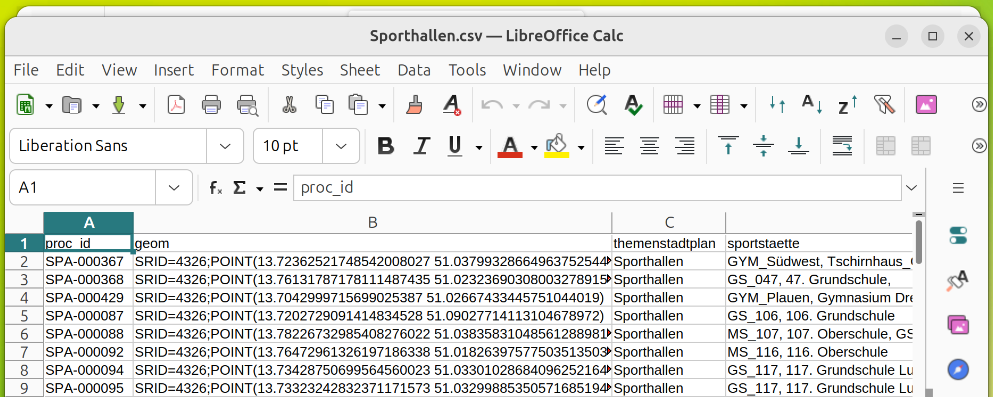Open the Function Wizard
The image size is (993, 397).
click(x=216, y=187)
